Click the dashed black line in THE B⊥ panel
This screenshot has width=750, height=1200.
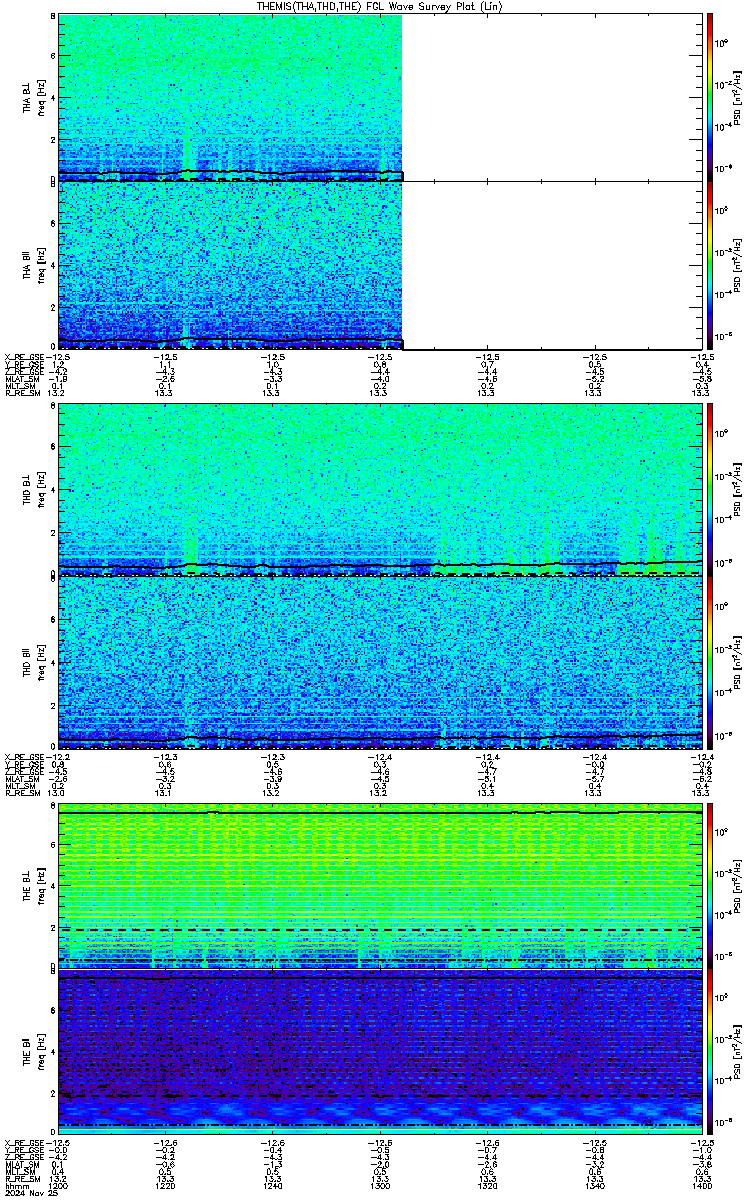(x=380, y=930)
